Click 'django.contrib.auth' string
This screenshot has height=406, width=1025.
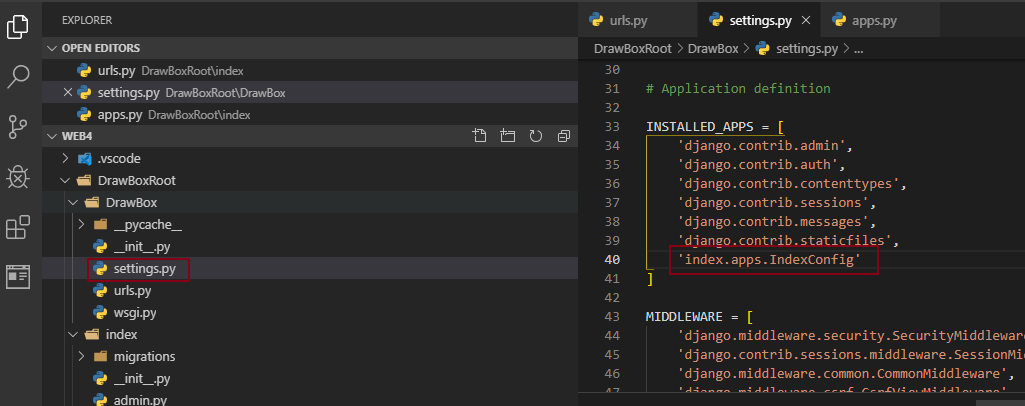pyautogui.click(x=758, y=164)
